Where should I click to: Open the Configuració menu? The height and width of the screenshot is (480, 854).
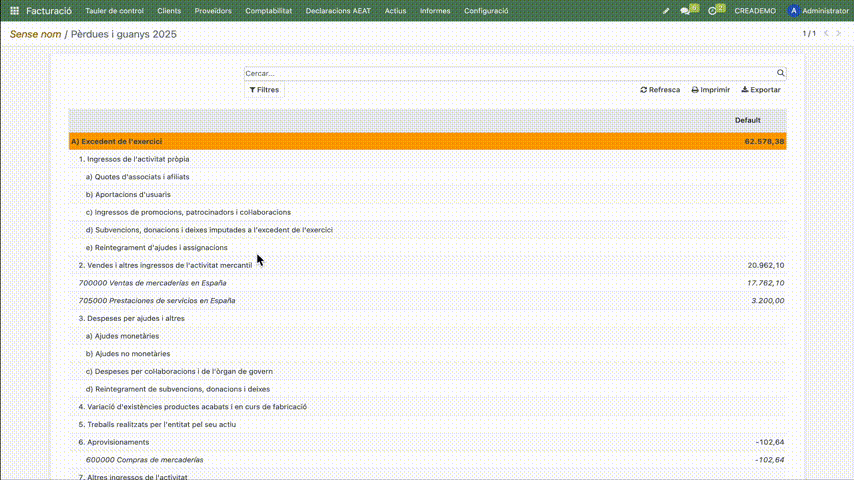click(x=486, y=11)
